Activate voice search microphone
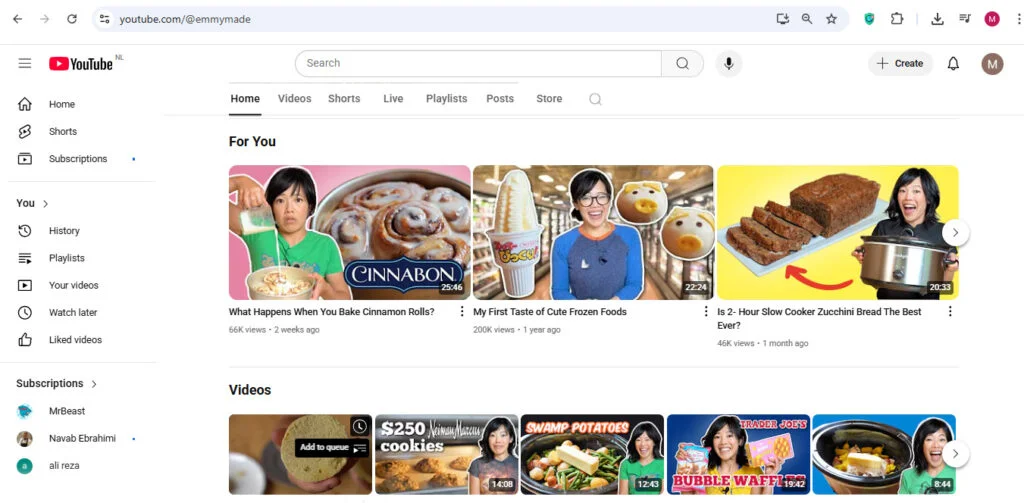The height and width of the screenshot is (503, 1024). [x=728, y=63]
